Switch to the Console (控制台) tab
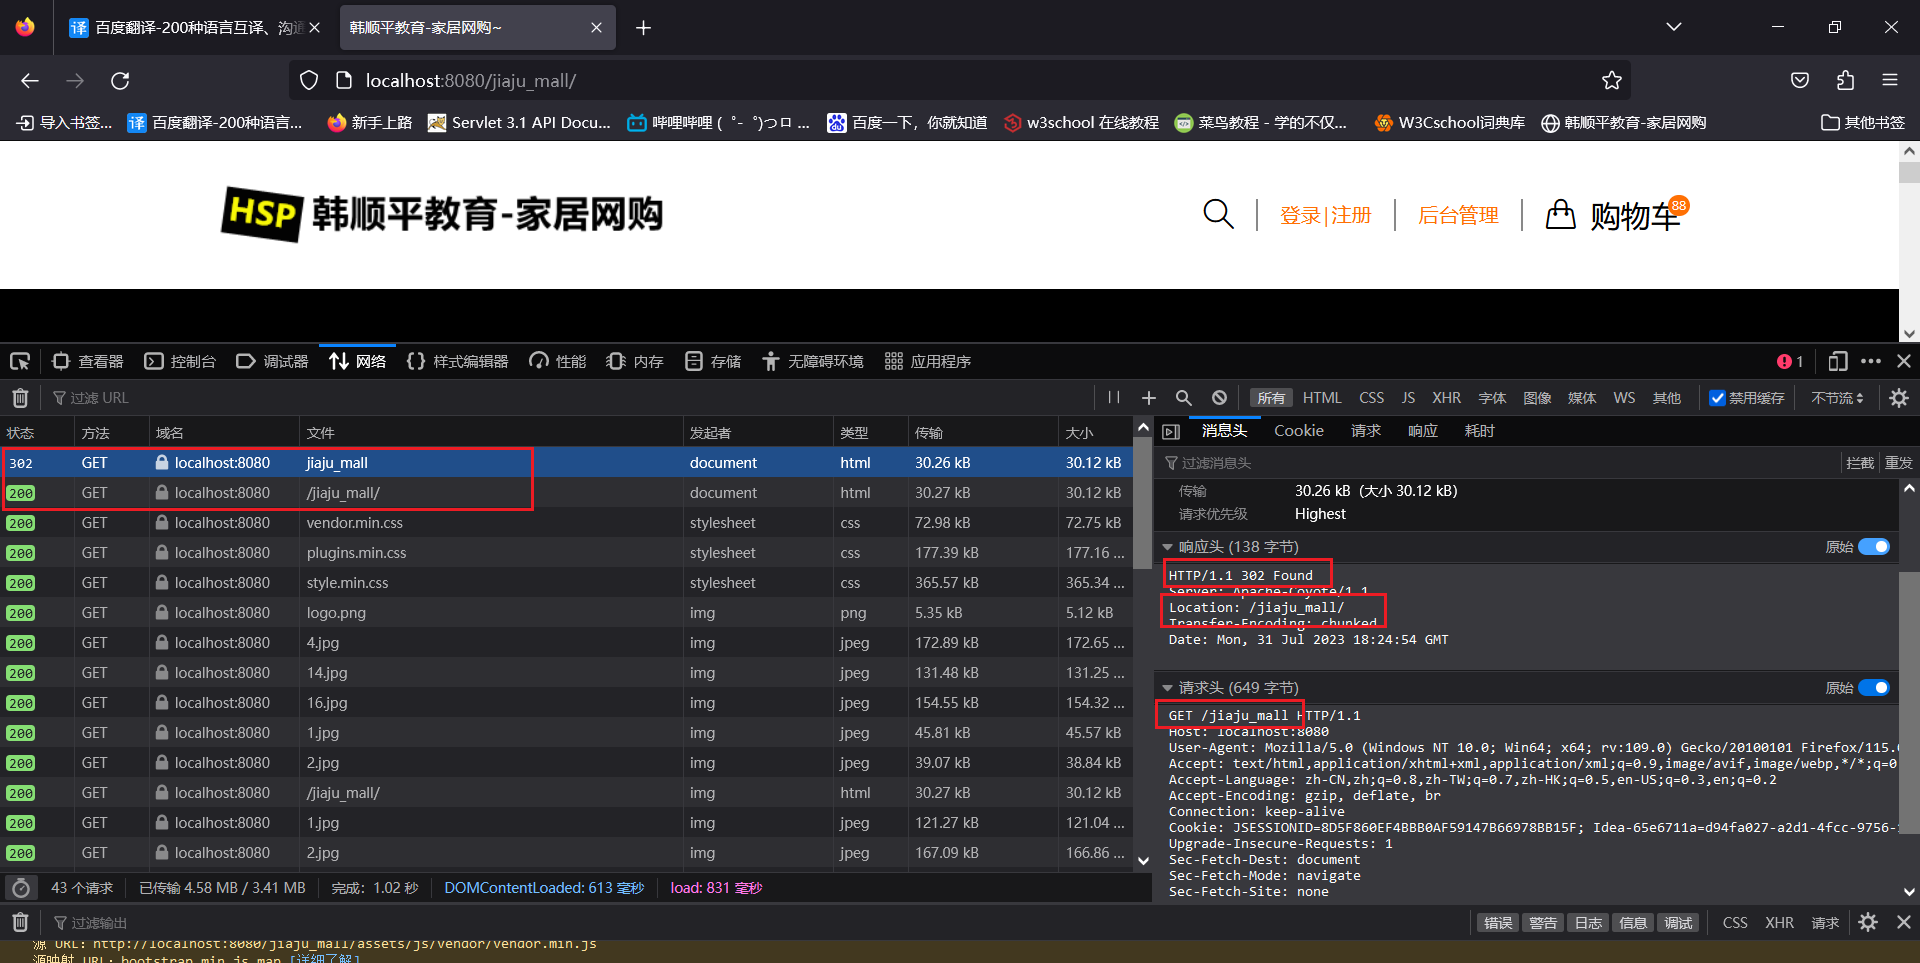 (x=180, y=361)
